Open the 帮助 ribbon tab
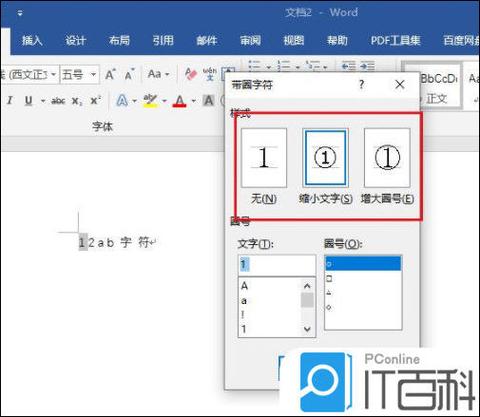This screenshot has height=417, width=480. [x=337, y=41]
